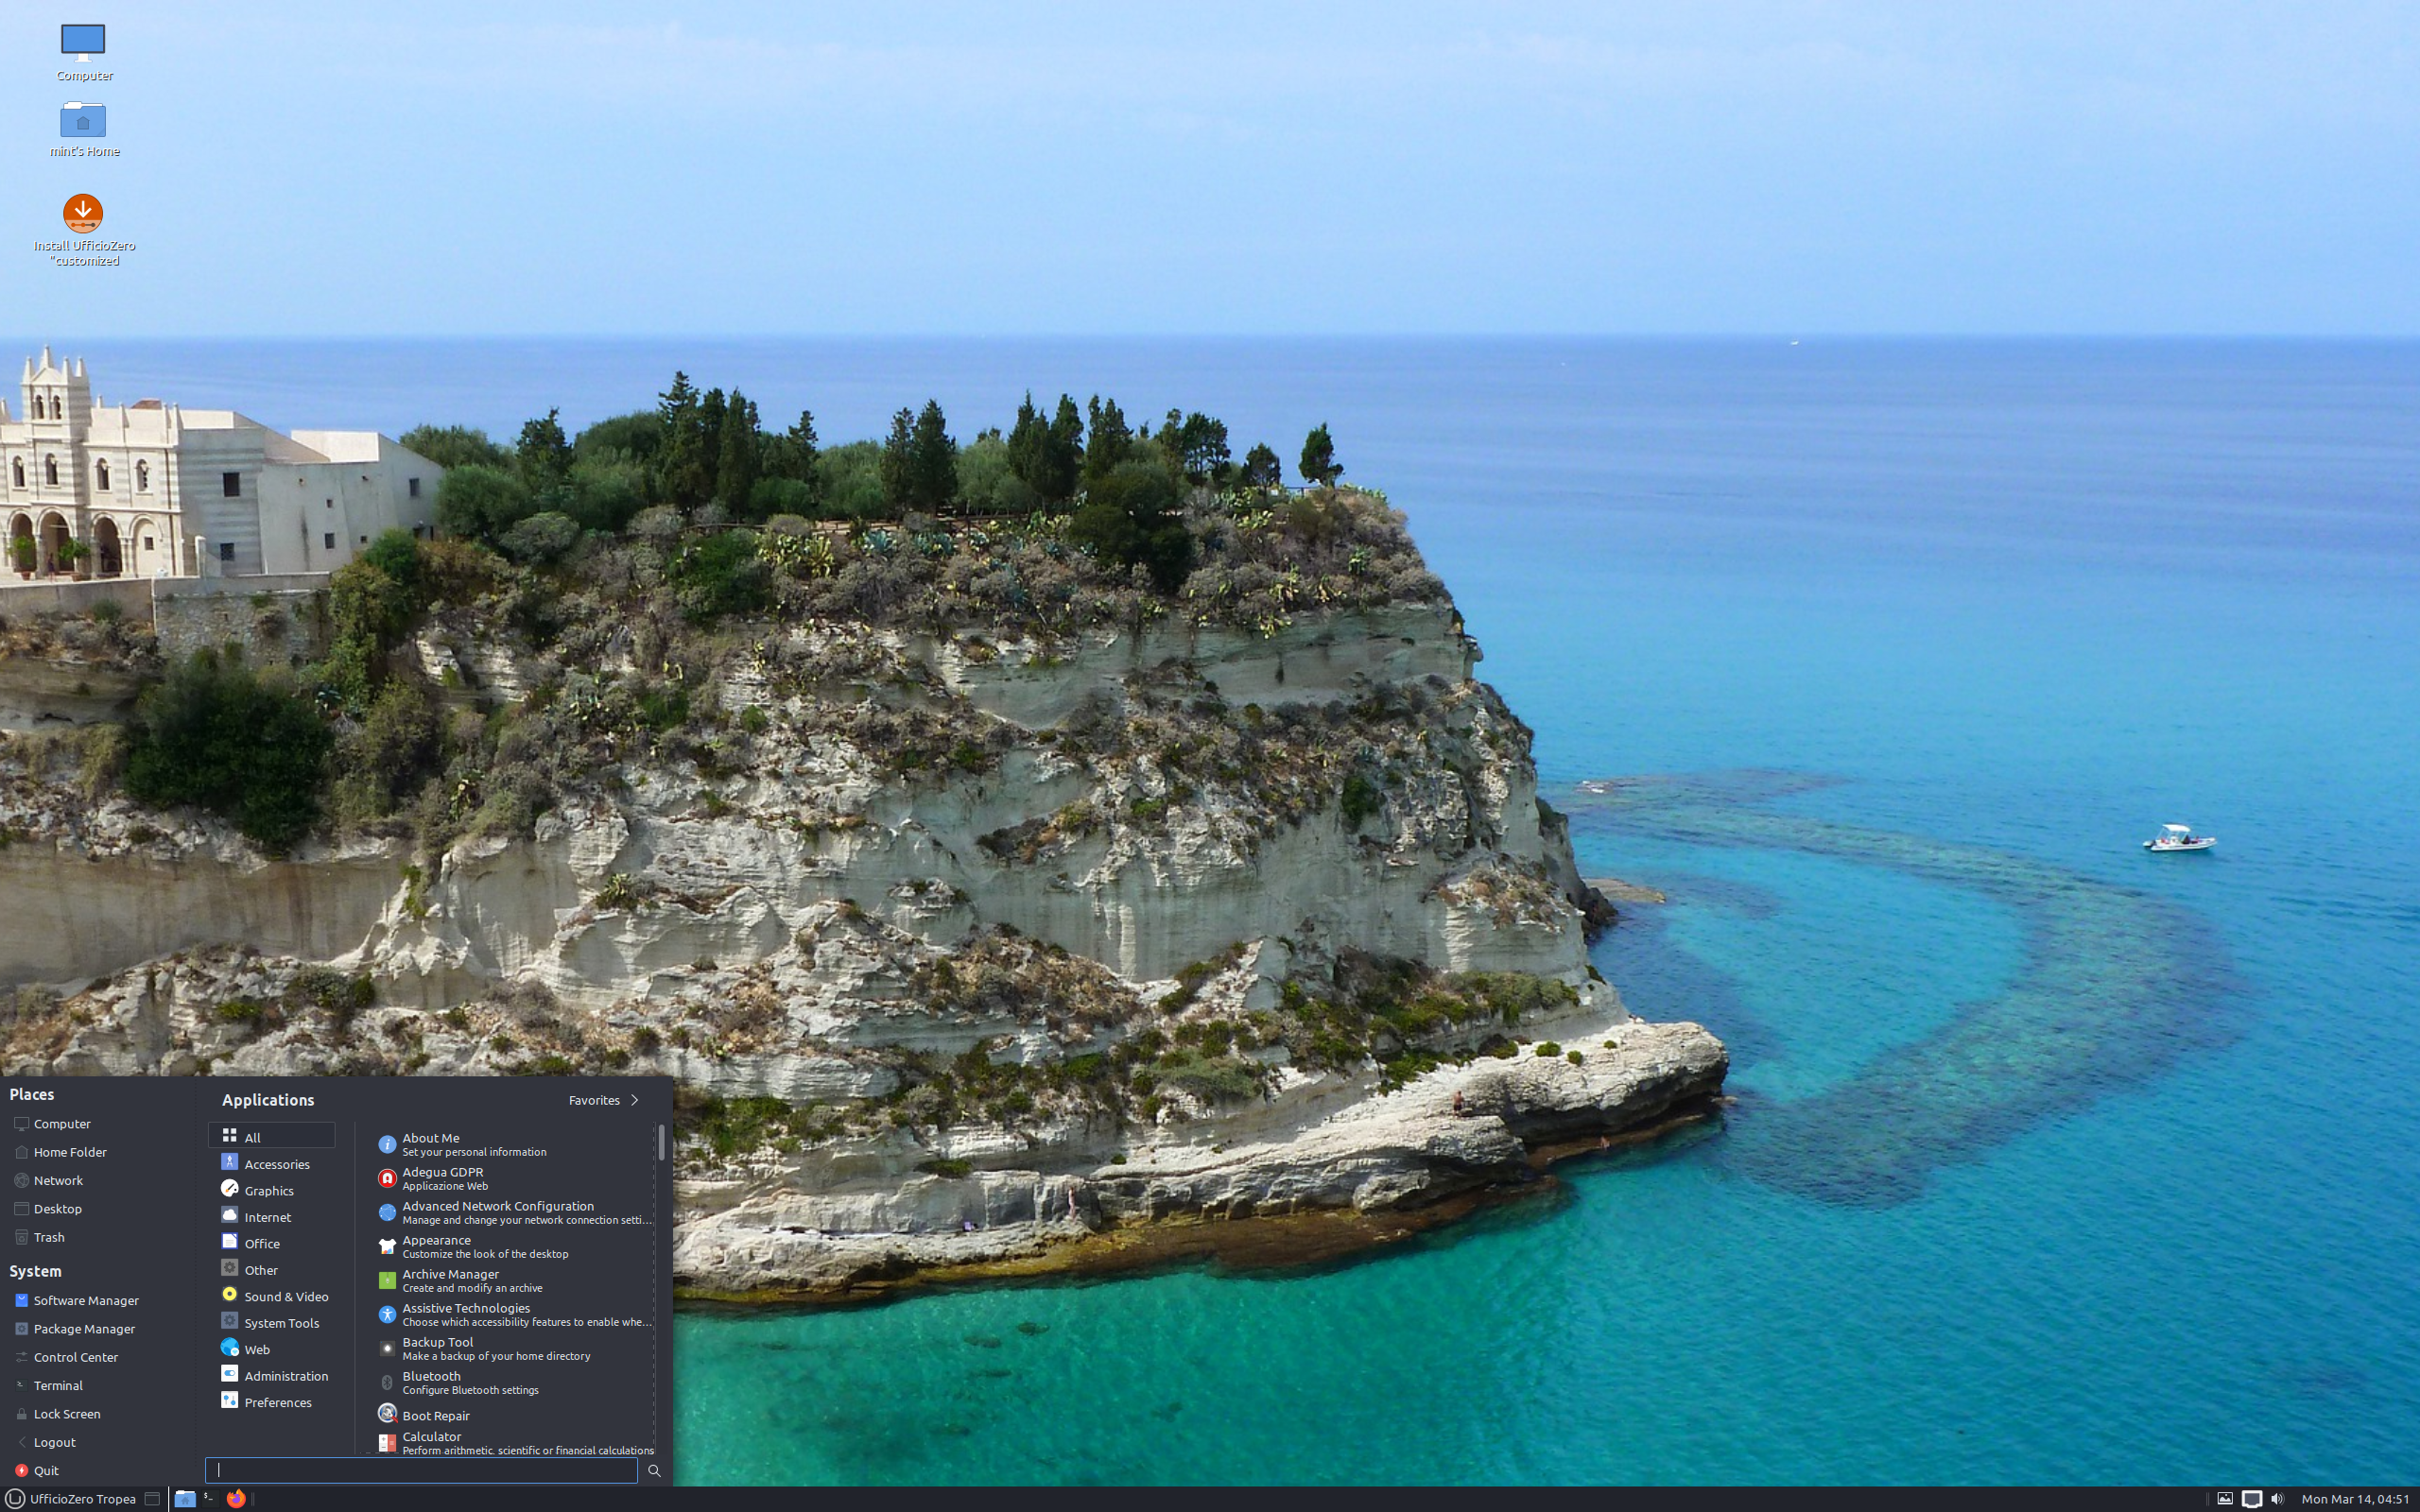Choose the System Tools category
This screenshot has height=1512, width=2420.
tap(271, 1322)
